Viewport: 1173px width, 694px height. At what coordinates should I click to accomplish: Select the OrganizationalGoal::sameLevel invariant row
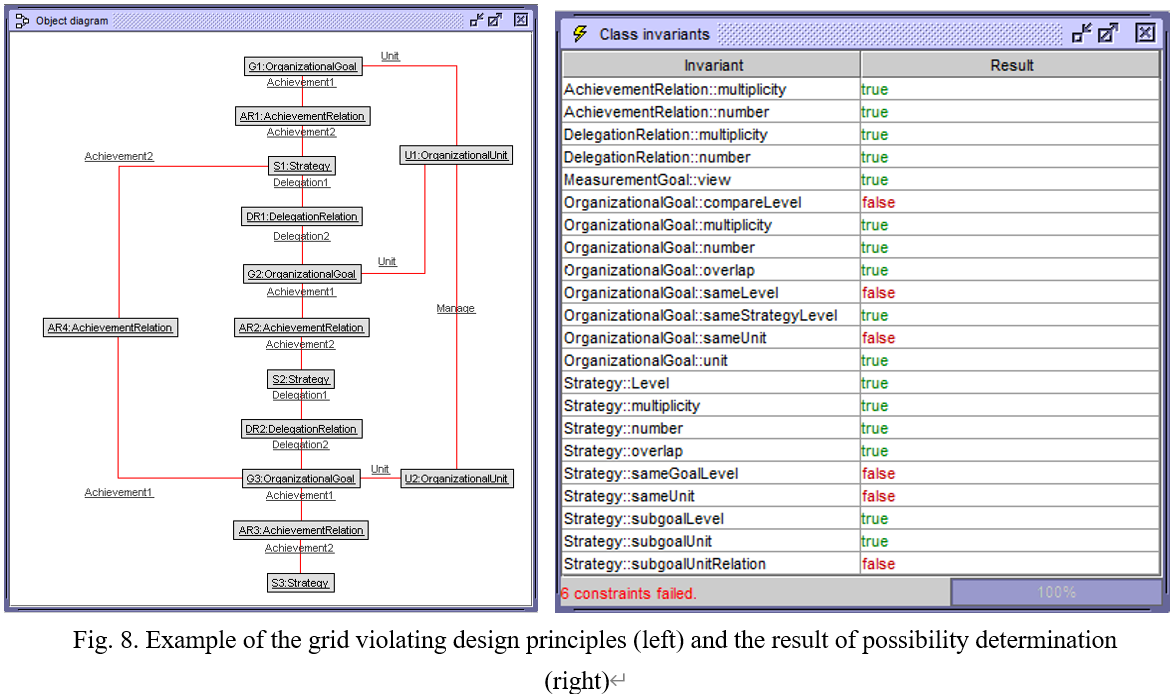coord(861,292)
